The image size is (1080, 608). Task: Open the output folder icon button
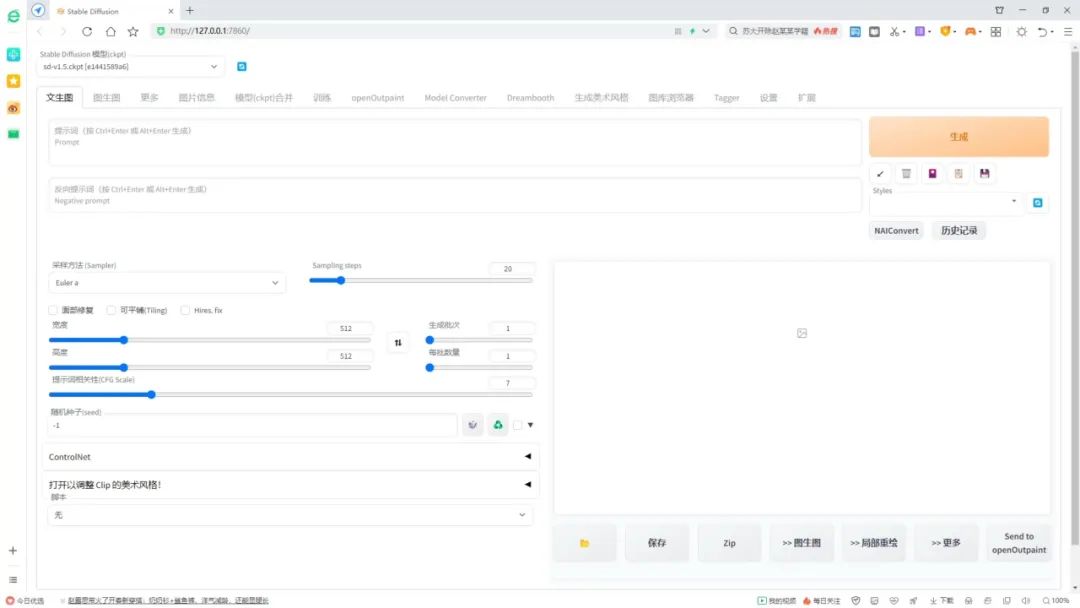(584, 543)
